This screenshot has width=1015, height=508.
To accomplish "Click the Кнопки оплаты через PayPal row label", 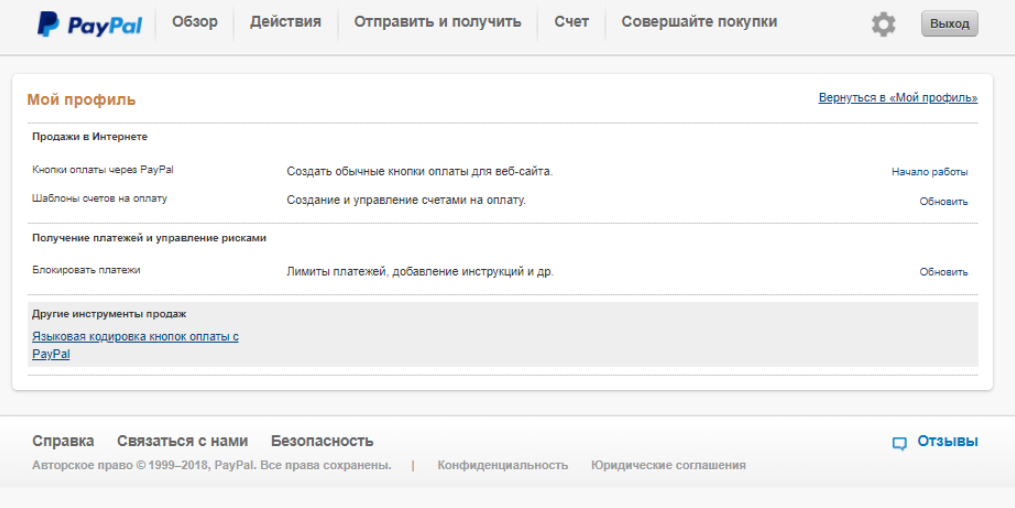I will pyautogui.click(x=103, y=170).
